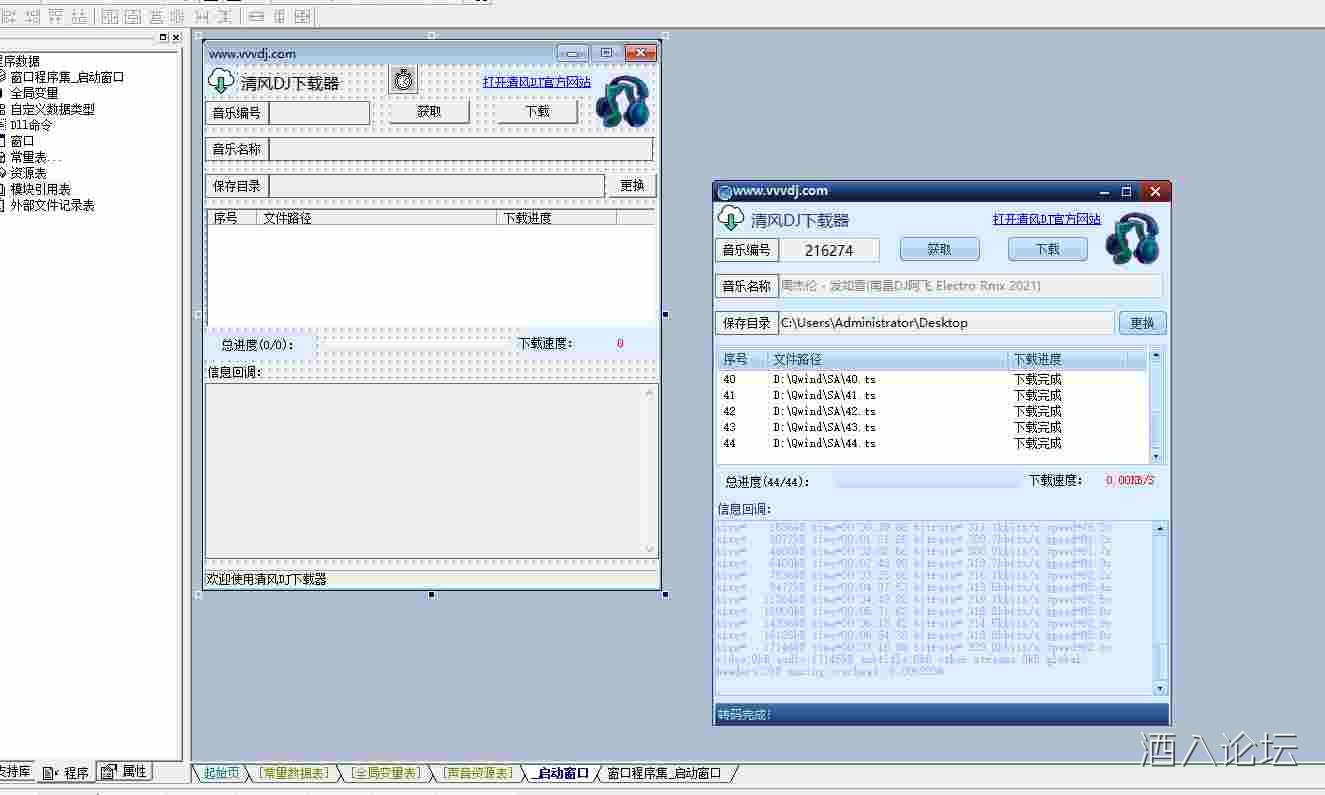Open the Dll命令 tree item

[x=31, y=125]
